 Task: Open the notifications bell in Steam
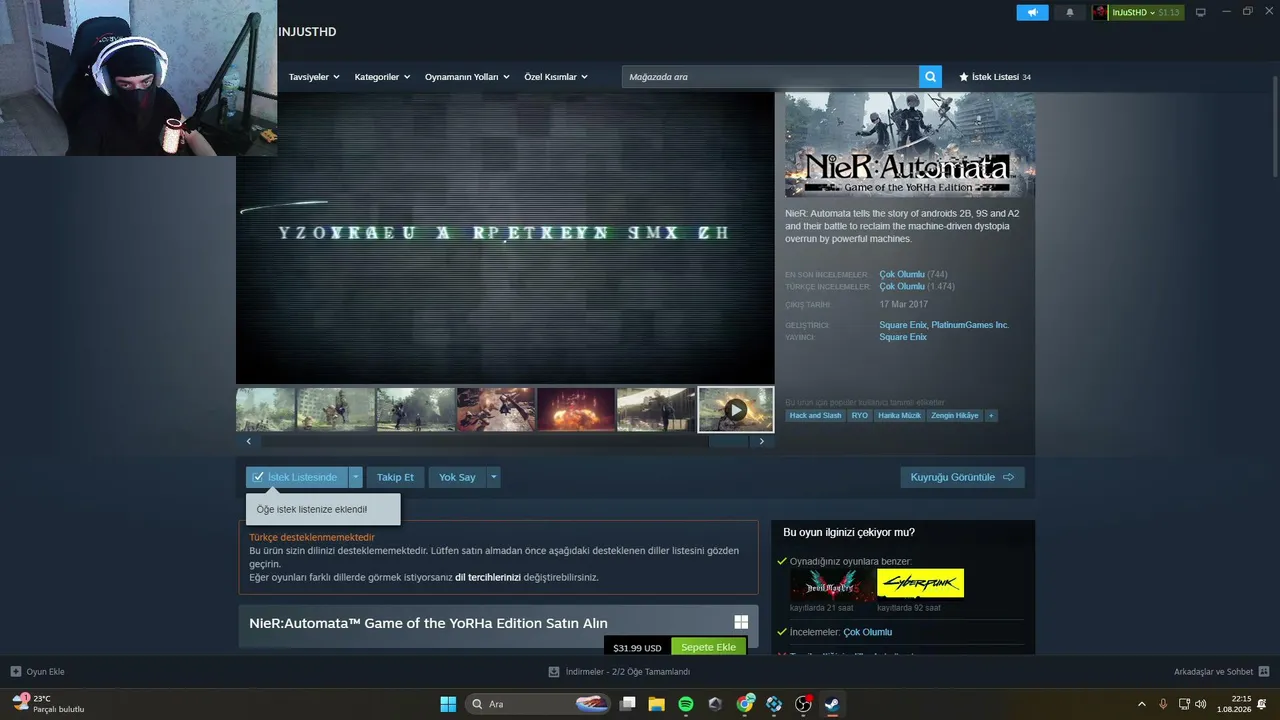(1070, 12)
